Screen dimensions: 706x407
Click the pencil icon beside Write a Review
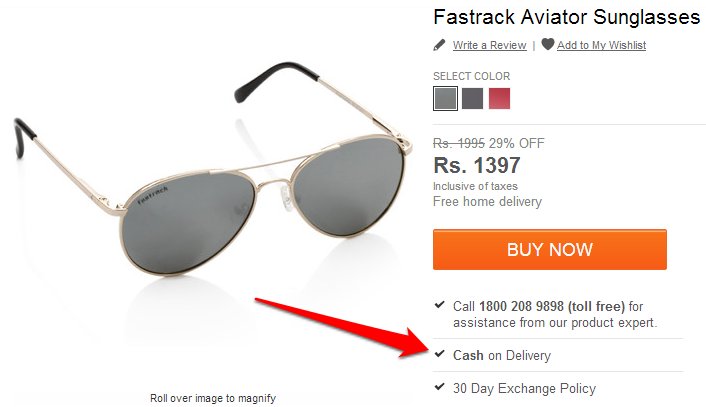tap(439, 45)
